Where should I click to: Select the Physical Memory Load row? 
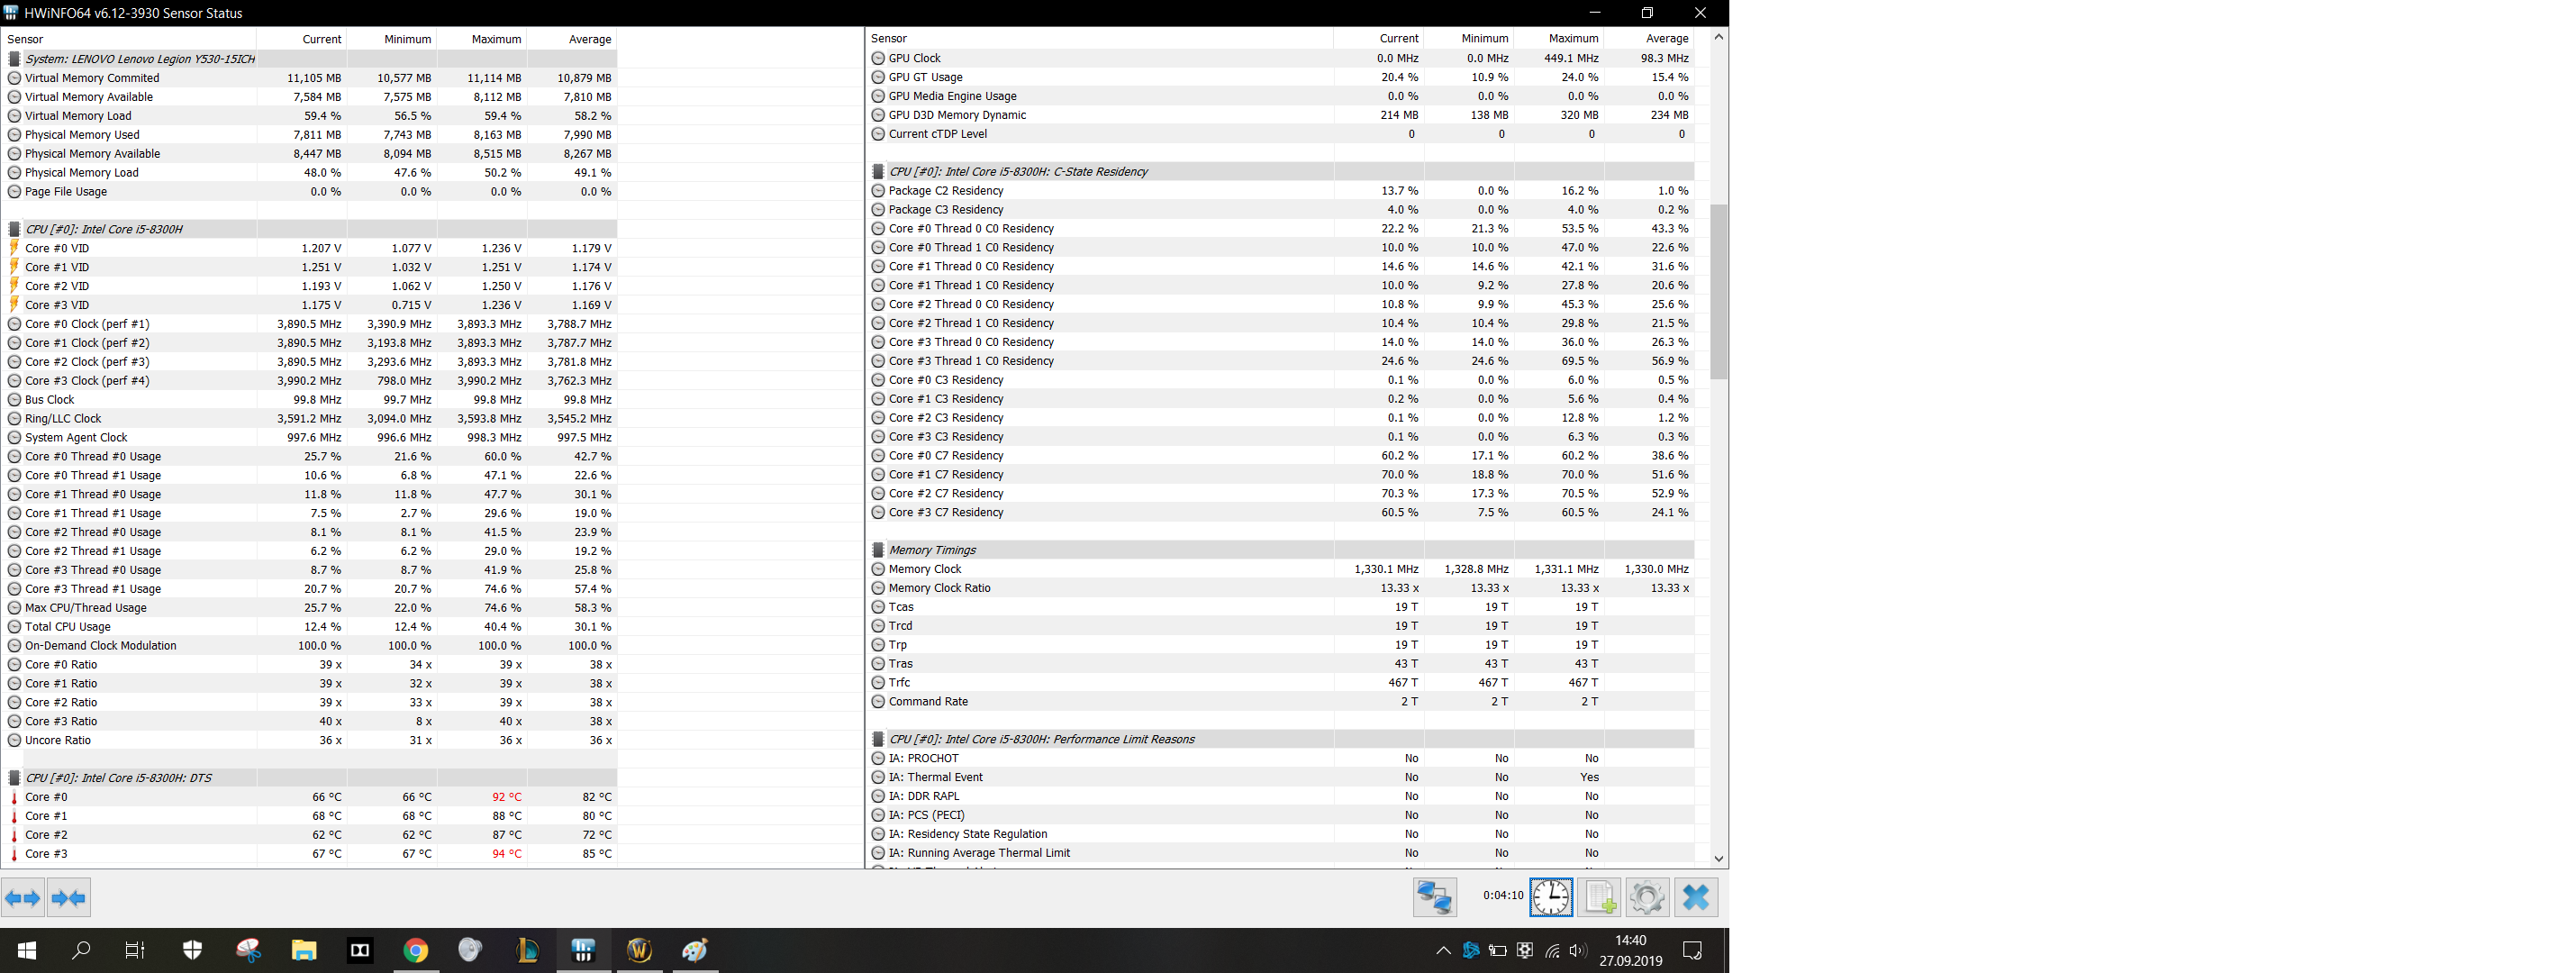tap(311, 173)
